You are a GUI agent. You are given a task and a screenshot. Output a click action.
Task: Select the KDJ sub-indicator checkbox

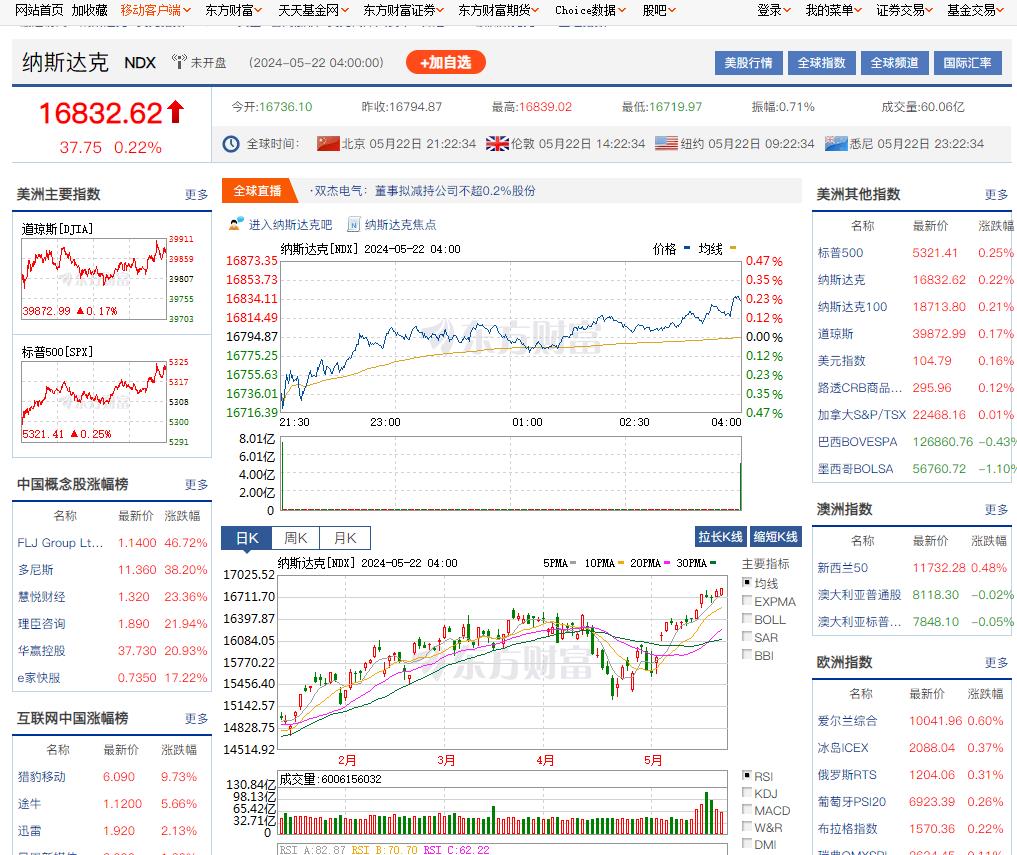(747, 793)
